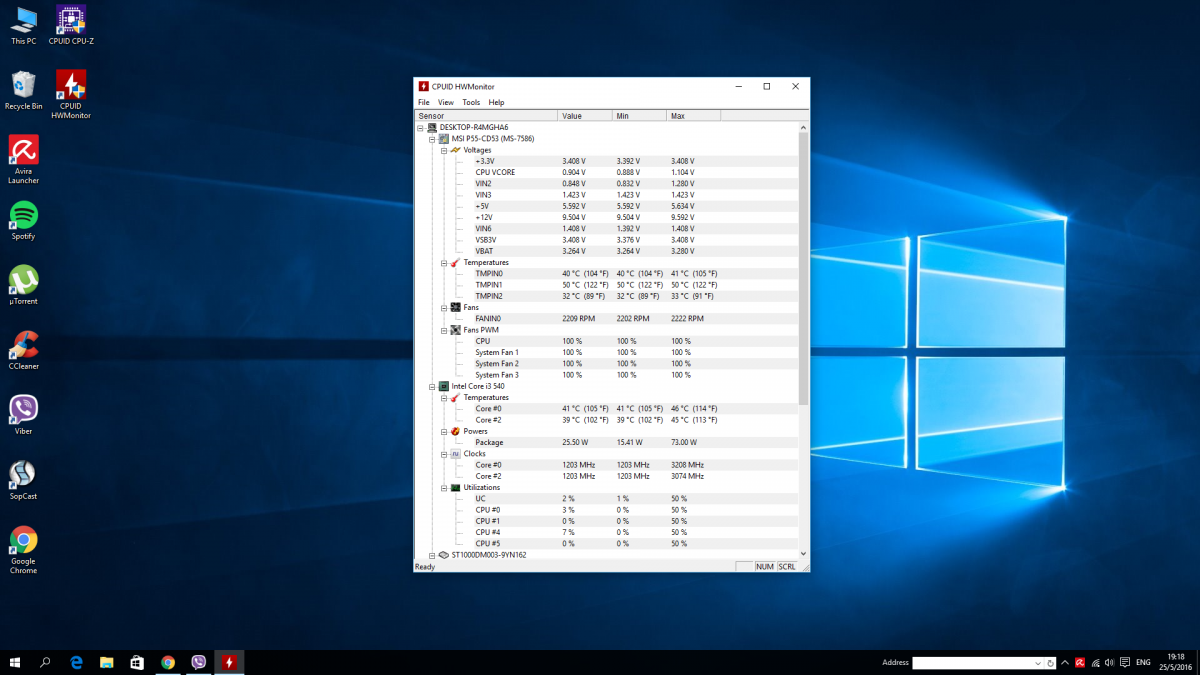Open the Windows Store taskbar icon

[137, 662]
